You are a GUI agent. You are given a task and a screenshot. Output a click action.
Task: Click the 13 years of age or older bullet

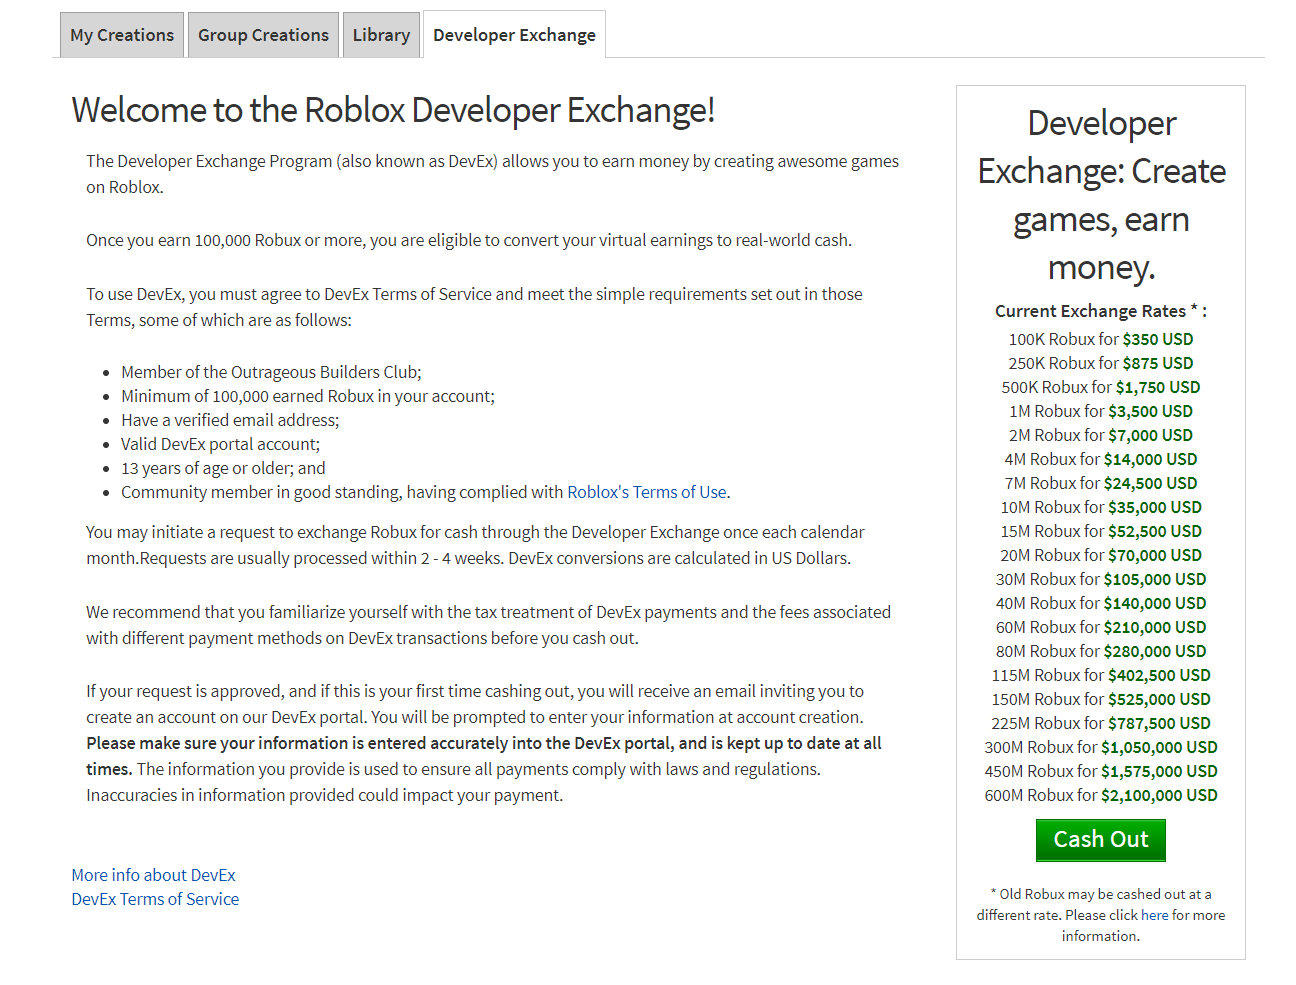click(x=223, y=468)
